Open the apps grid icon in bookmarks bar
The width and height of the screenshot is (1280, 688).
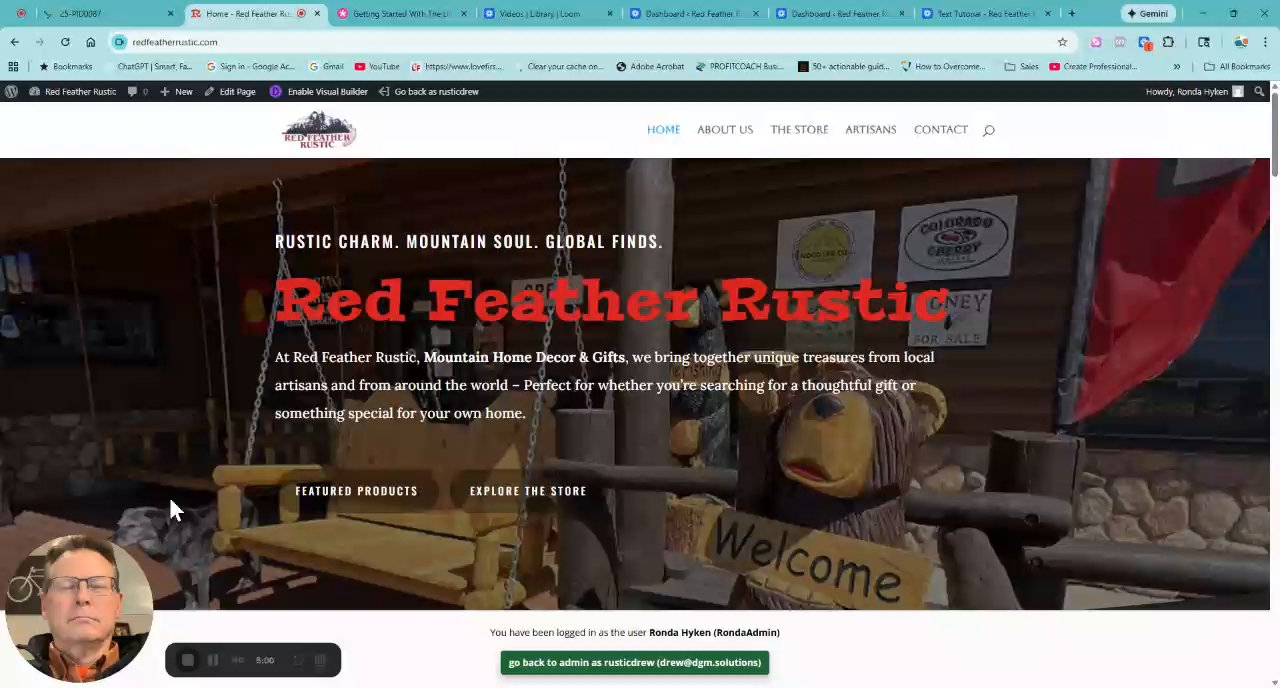[13, 67]
